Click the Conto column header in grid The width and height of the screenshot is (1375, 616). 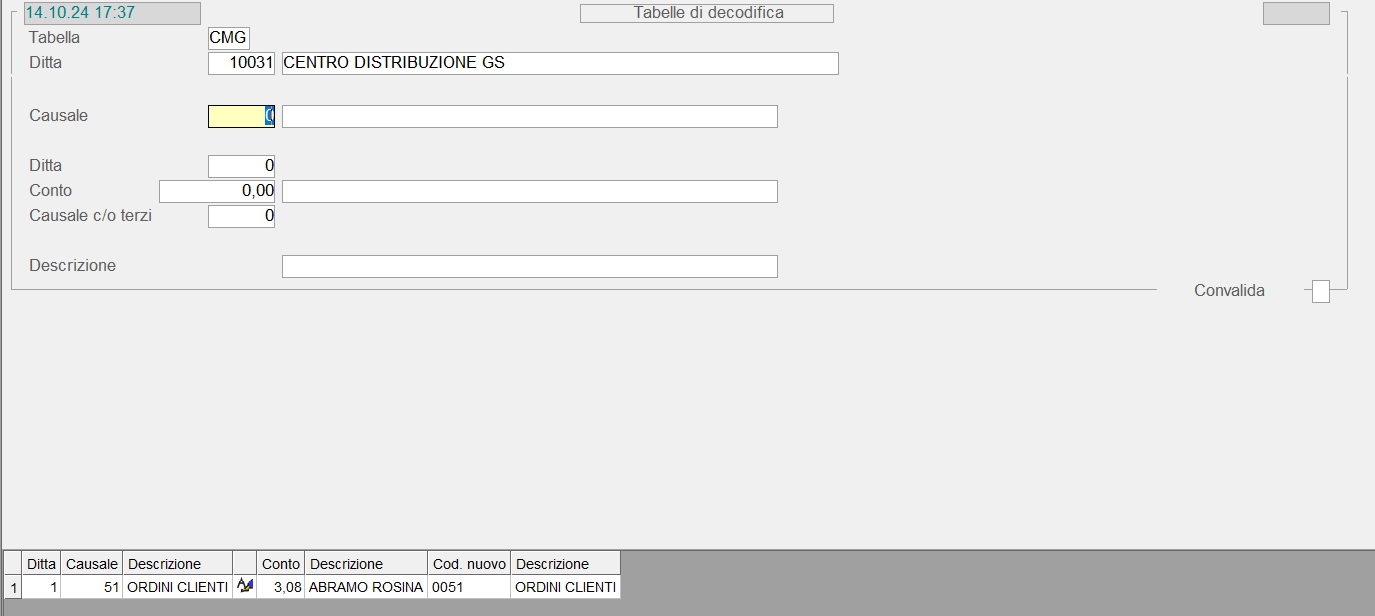[x=281, y=563]
